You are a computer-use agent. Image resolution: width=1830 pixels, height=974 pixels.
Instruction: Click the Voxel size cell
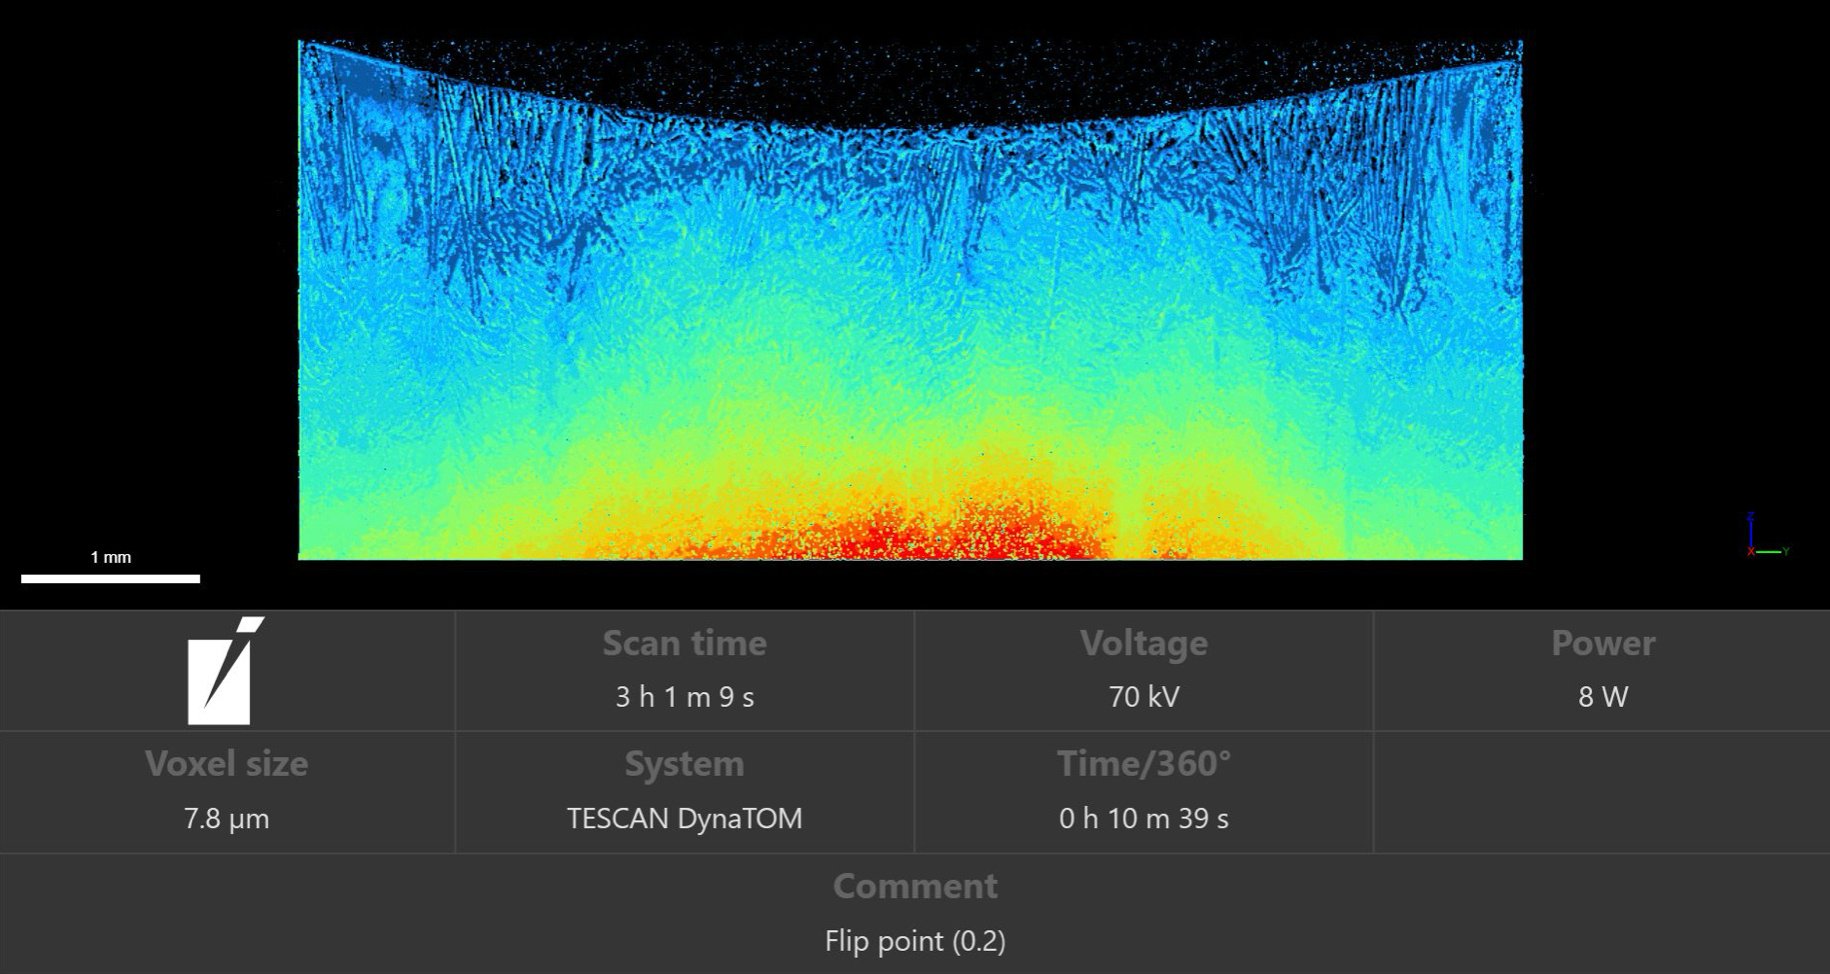[x=227, y=790]
